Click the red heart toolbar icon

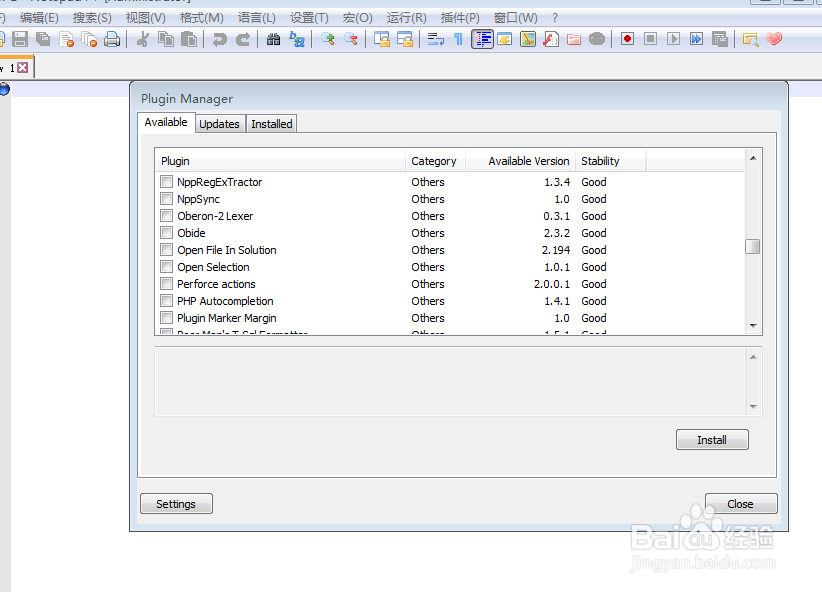click(774, 39)
